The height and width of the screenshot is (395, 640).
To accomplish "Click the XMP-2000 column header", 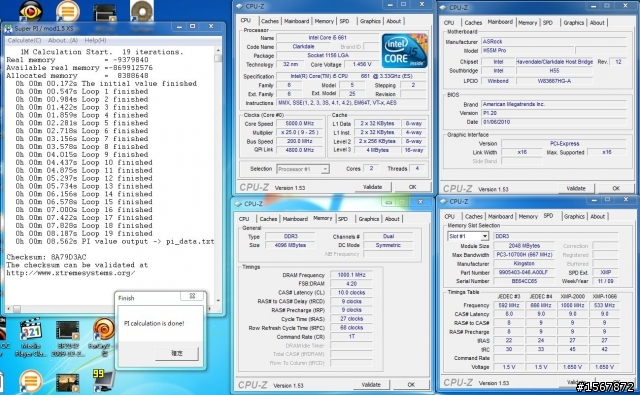I will pyautogui.click(x=573, y=296).
